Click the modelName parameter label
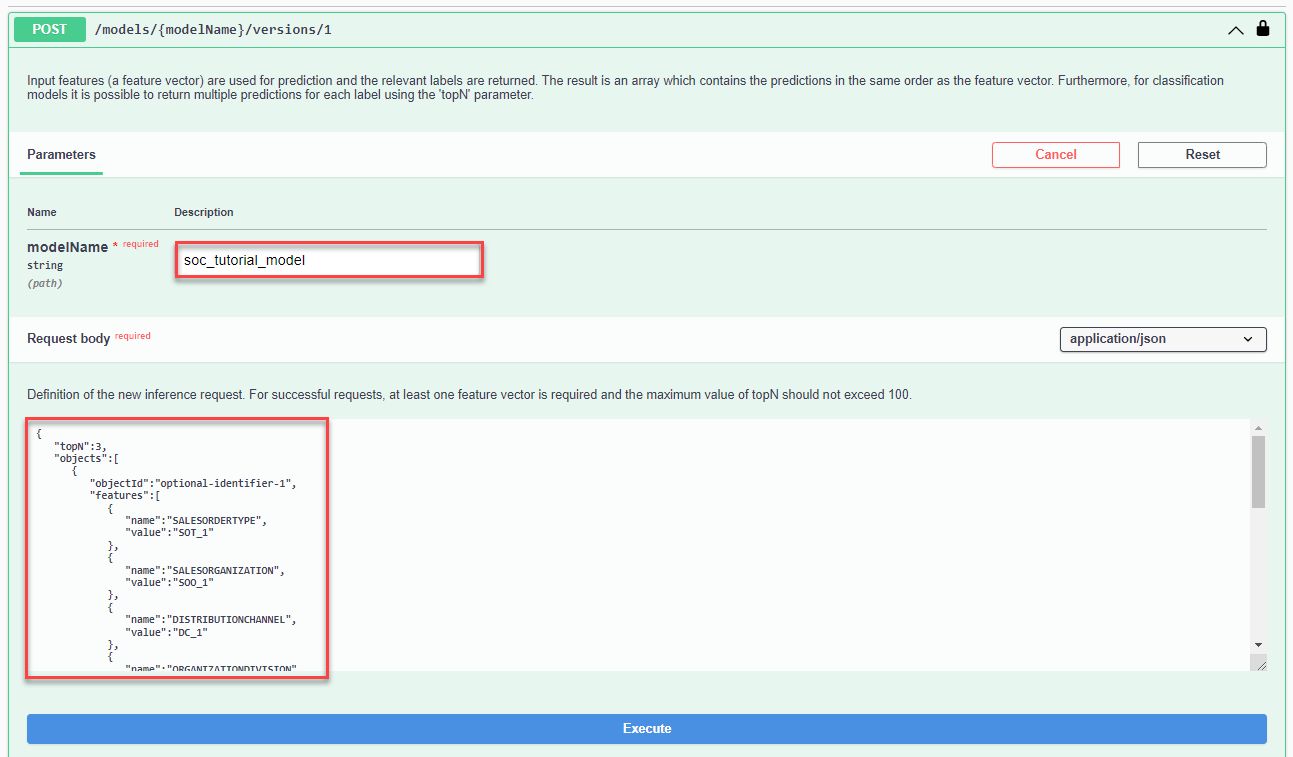The width and height of the screenshot is (1293, 757). click(67, 247)
